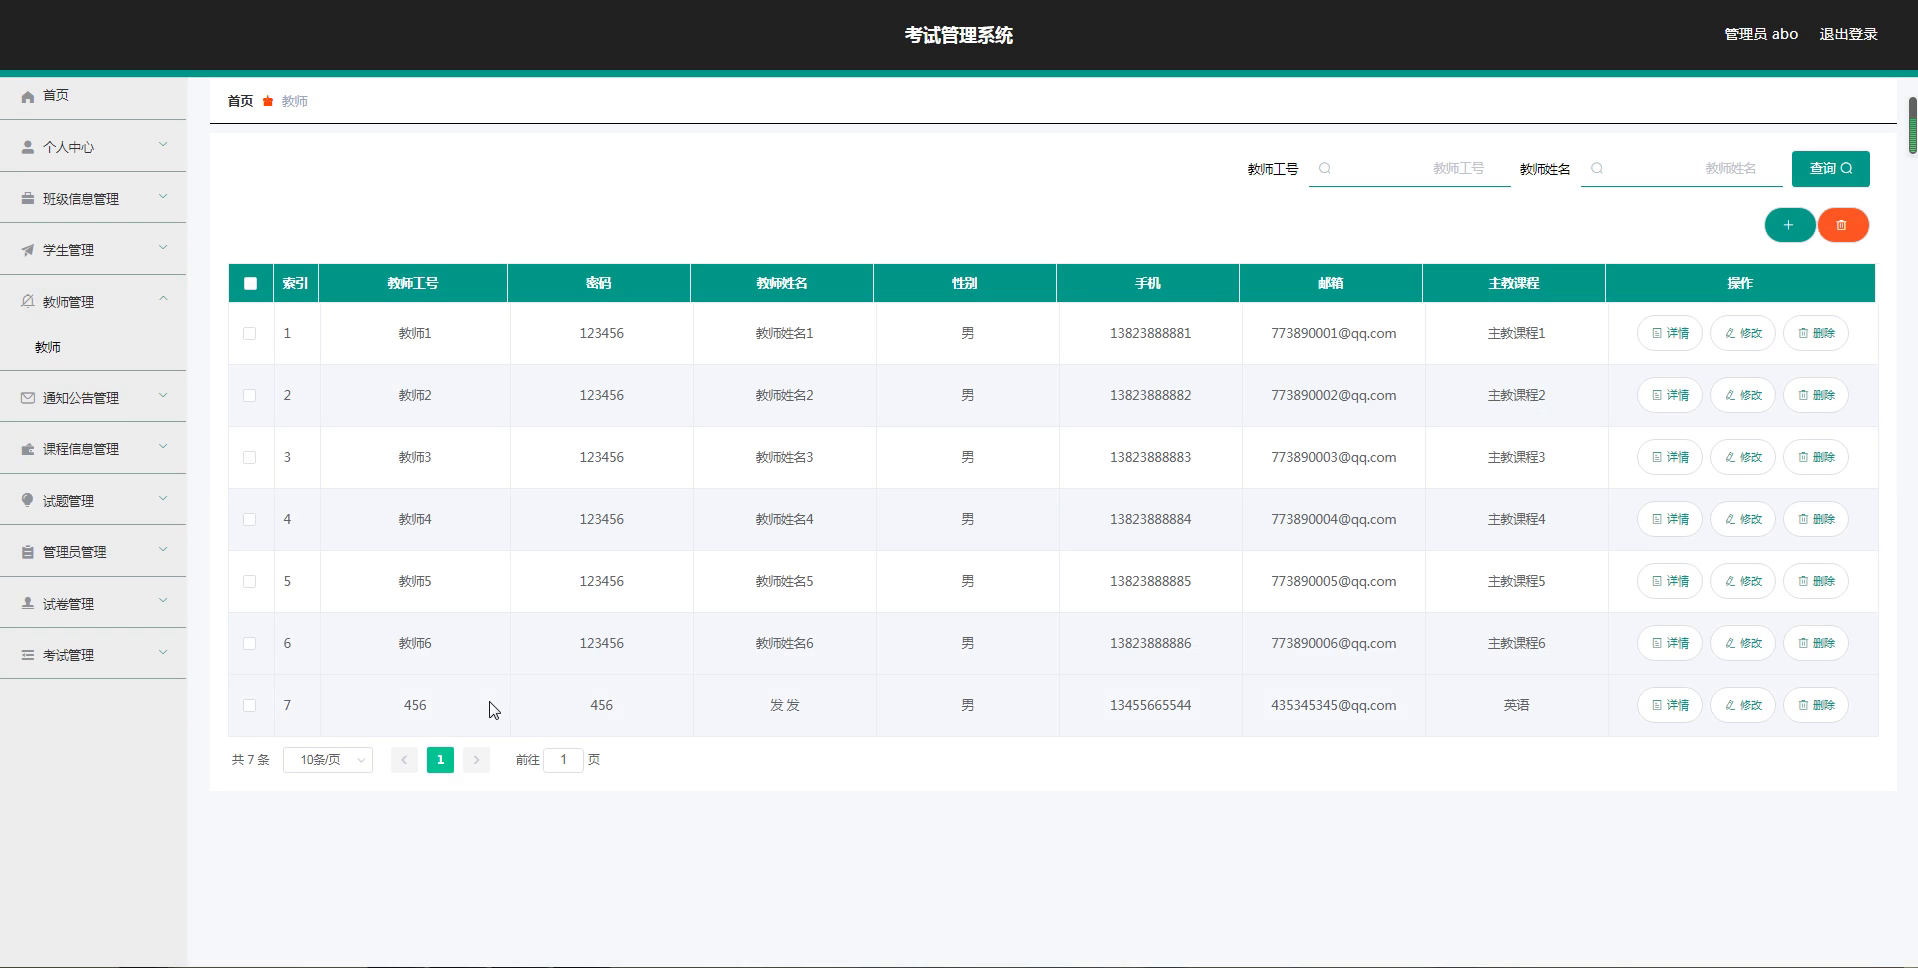Open 考试管理 sidebar menu
The image size is (1918, 968).
coord(93,655)
